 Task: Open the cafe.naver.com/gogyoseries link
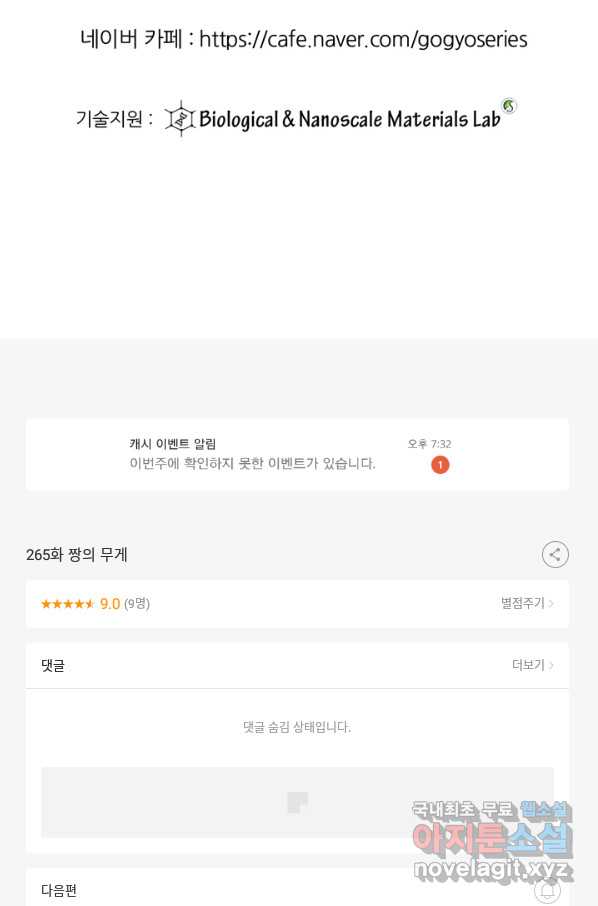pos(363,39)
